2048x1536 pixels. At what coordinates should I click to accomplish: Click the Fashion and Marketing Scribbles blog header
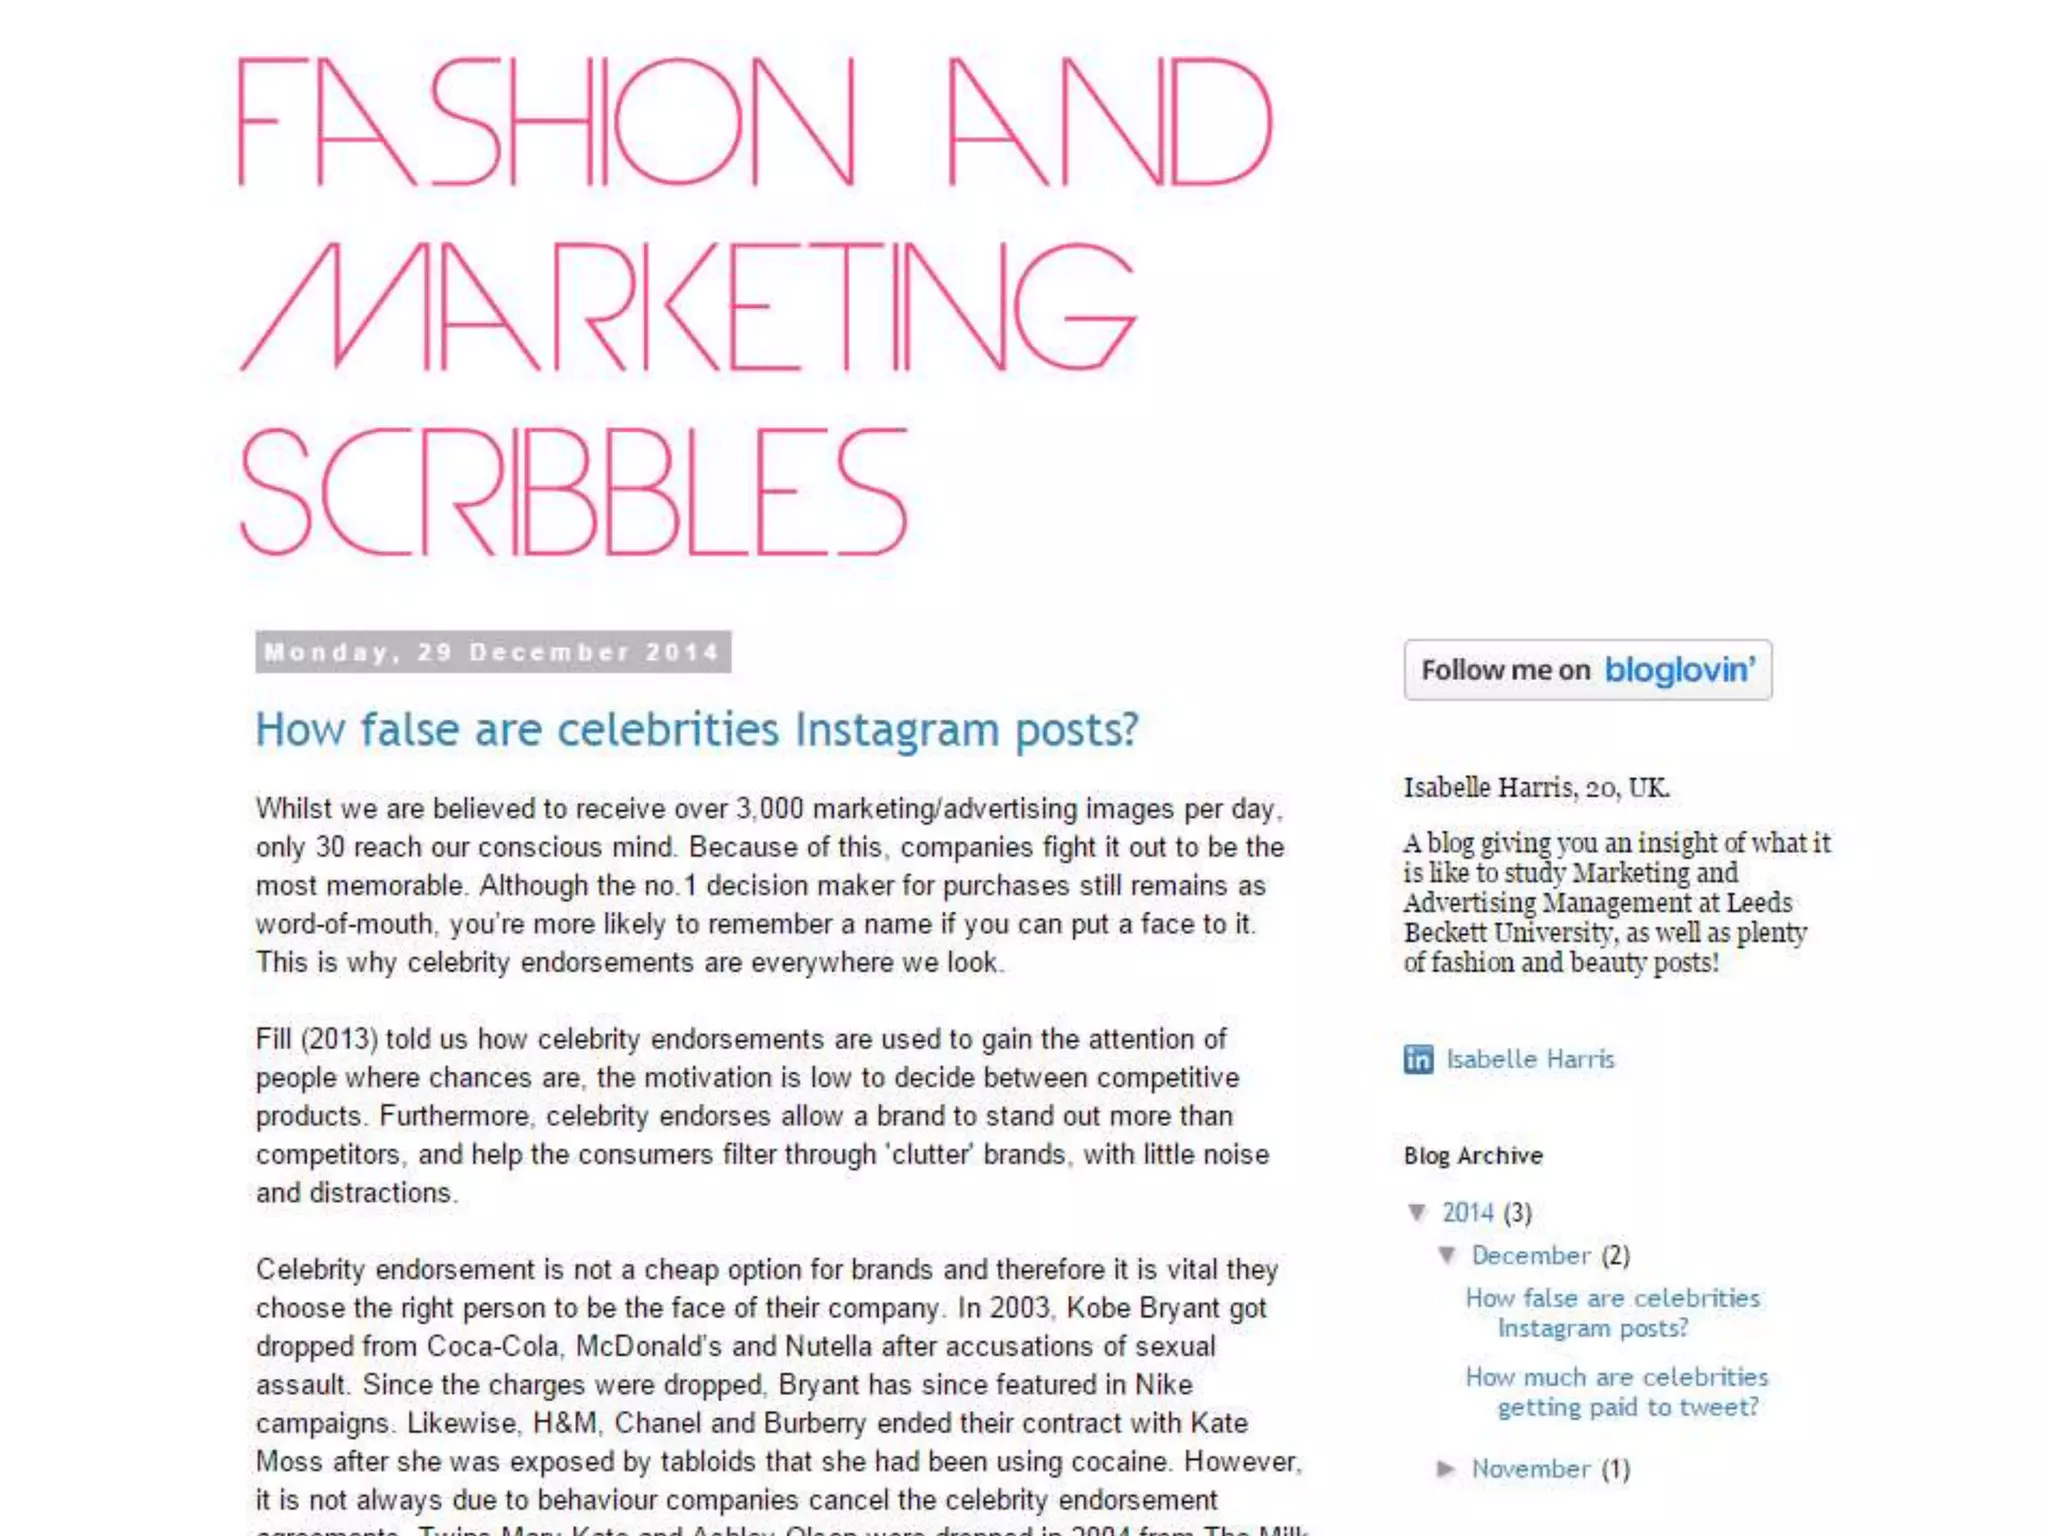point(755,305)
